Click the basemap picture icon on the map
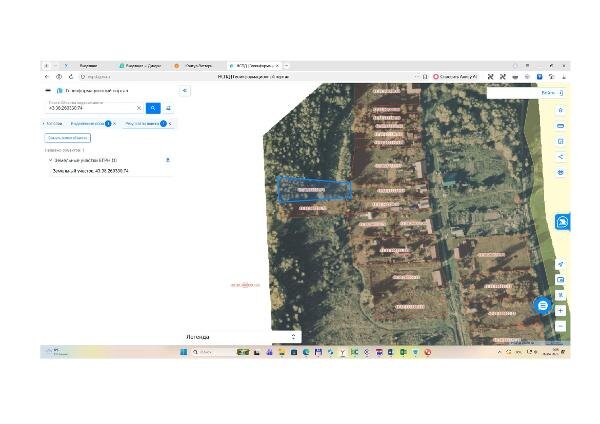600x424 pixels. tap(561, 280)
